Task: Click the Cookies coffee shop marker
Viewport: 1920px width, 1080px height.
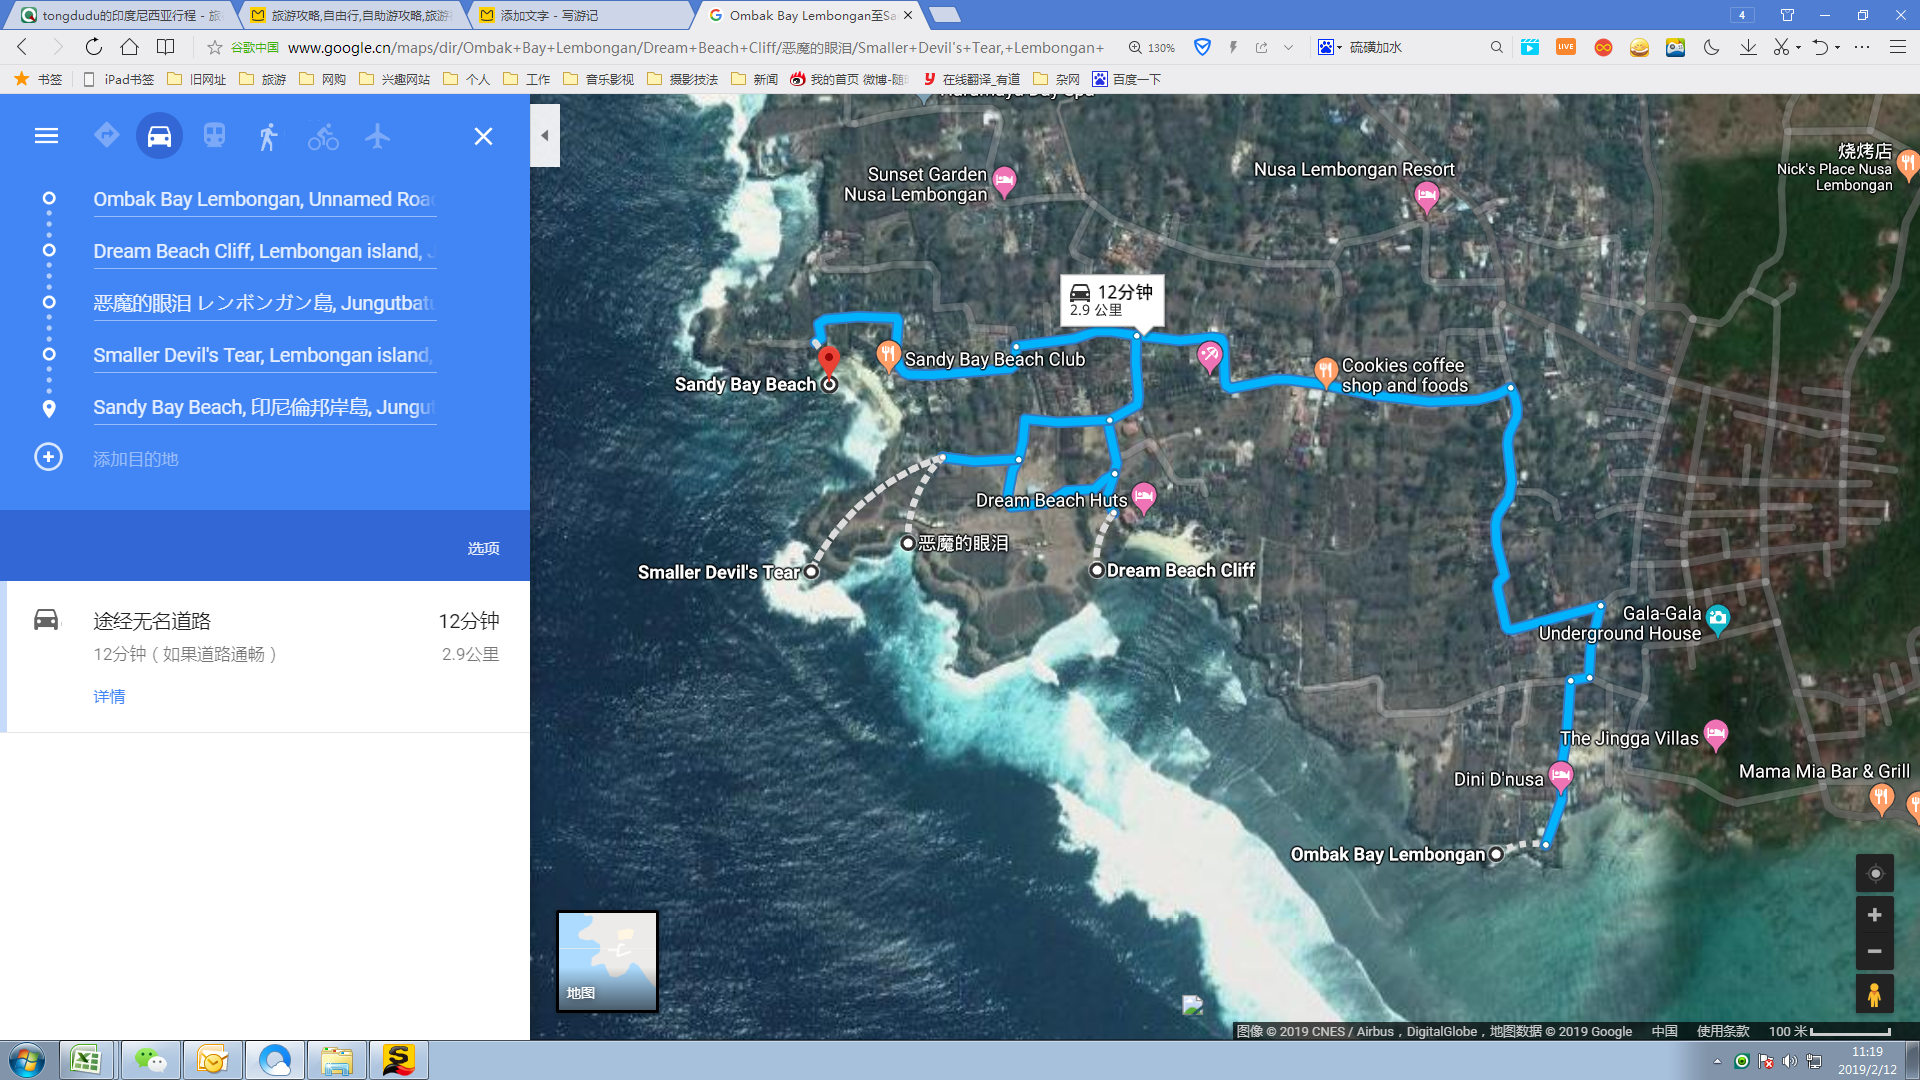Action: pos(1325,373)
